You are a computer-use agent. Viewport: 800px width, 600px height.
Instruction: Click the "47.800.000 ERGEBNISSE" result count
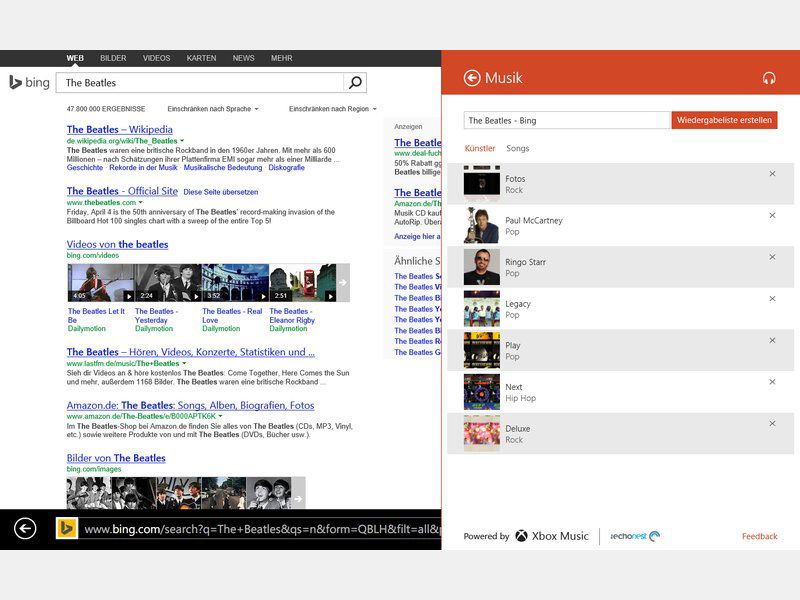coord(106,109)
